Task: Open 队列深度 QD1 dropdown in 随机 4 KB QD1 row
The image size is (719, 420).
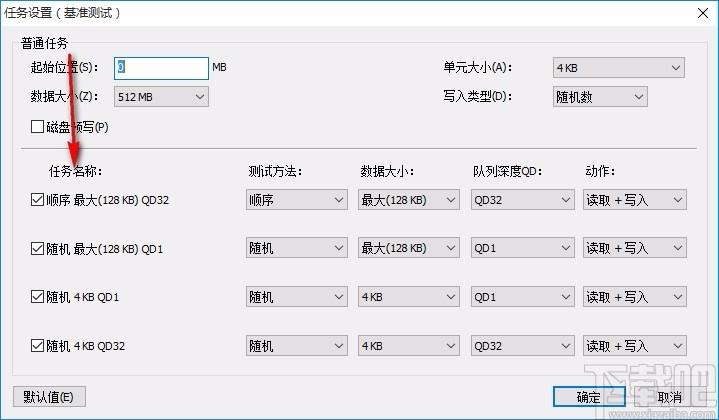Action: 522,297
